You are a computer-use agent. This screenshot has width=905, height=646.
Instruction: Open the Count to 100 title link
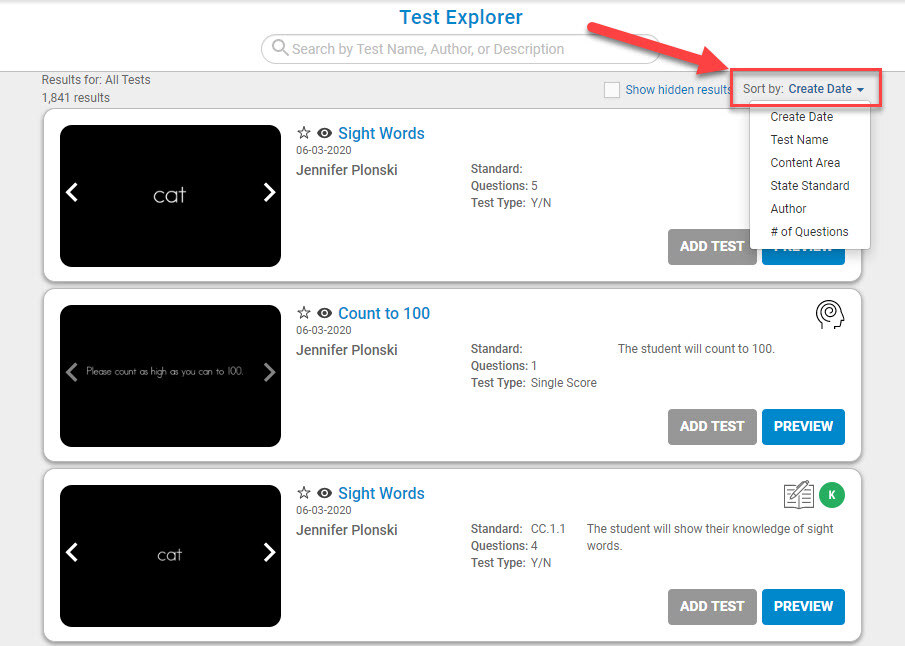pos(384,313)
